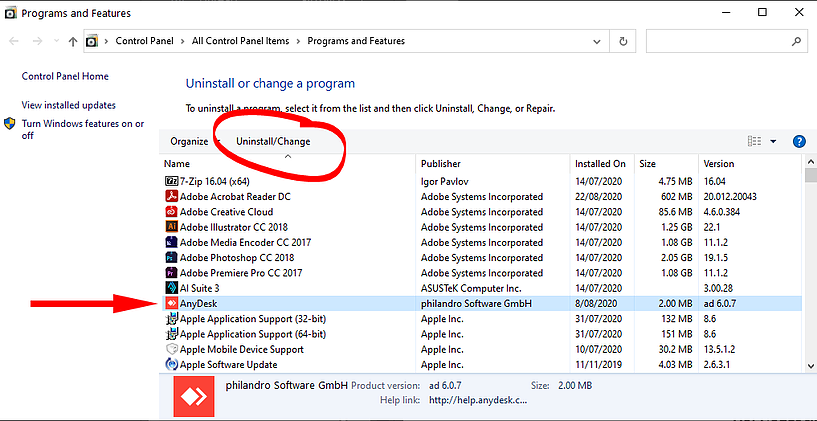Screen dimensions: 817x421
Task: Navigate back with the back arrow
Action: pos(14,41)
